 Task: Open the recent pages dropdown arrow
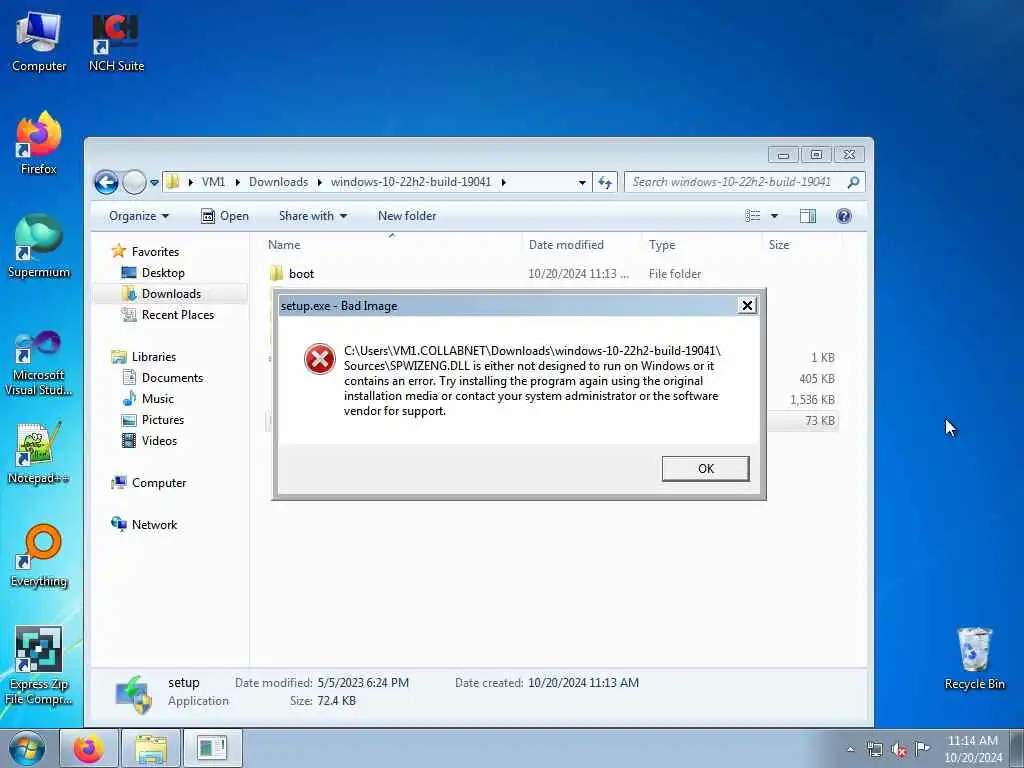tap(154, 183)
